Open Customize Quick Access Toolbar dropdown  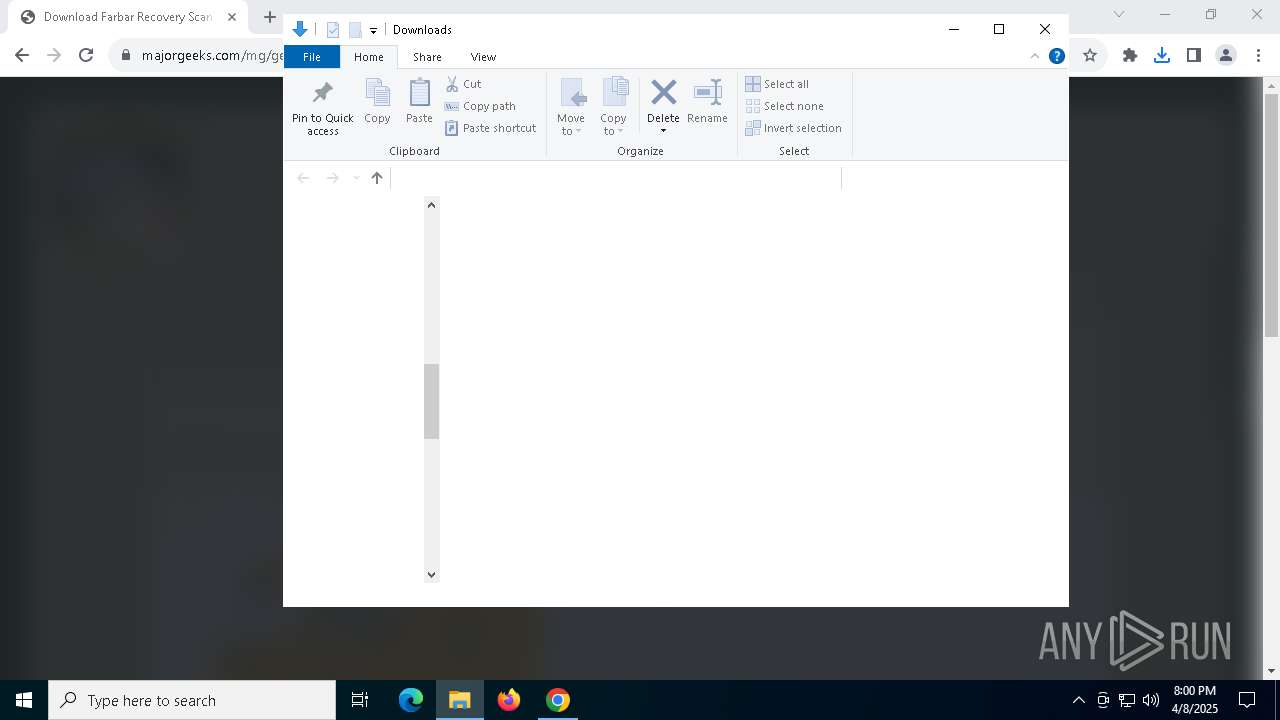(373, 31)
